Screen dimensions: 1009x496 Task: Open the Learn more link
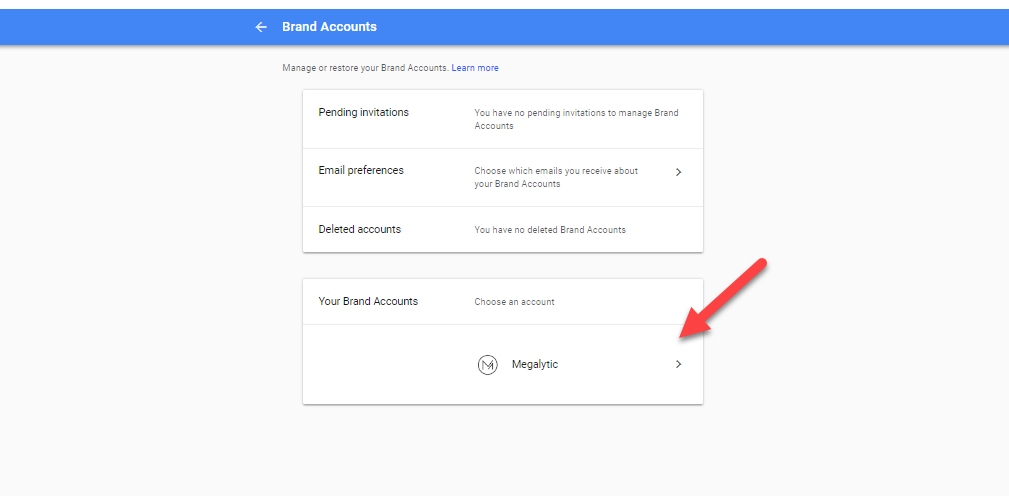click(x=475, y=68)
